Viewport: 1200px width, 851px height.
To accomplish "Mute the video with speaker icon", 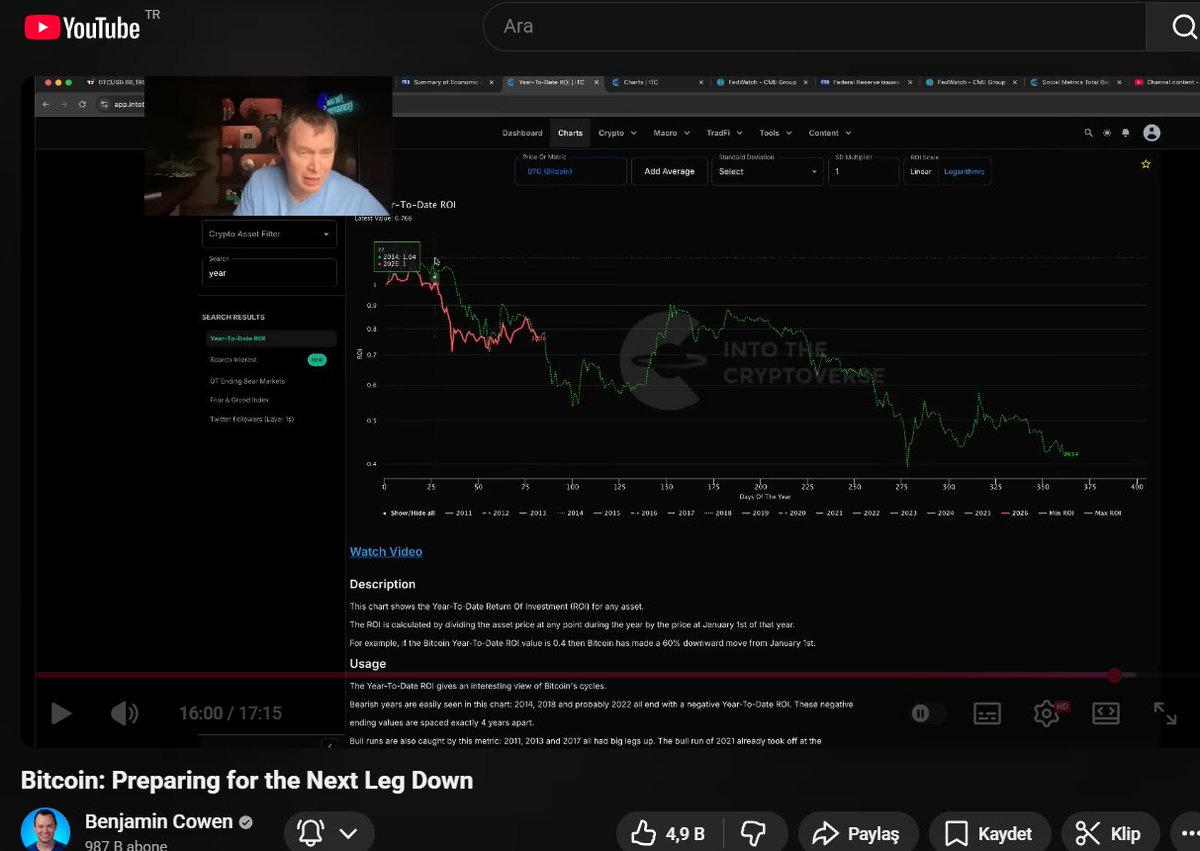I will 124,713.
